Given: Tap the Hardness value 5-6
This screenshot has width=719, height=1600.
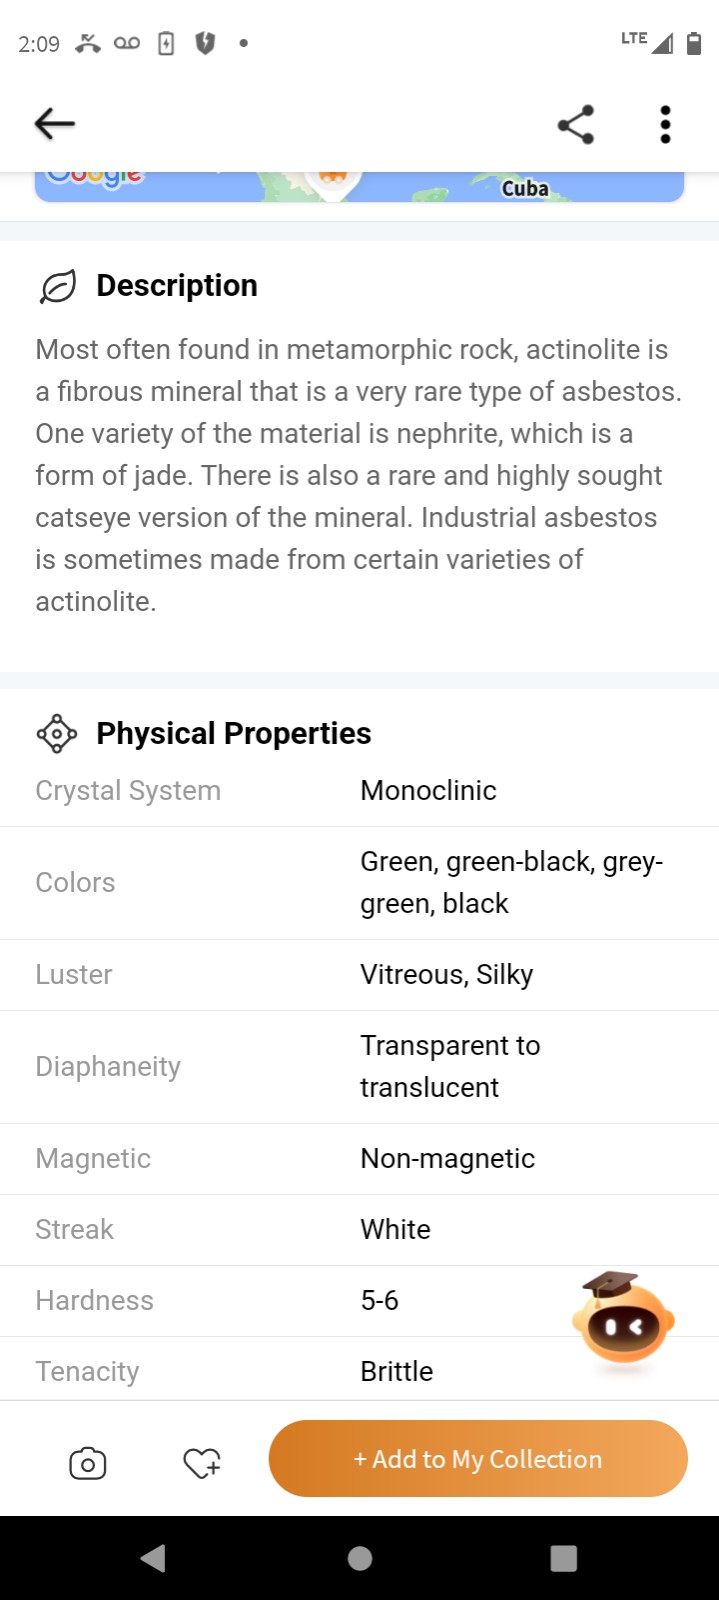Looking at the screenshot, I should [380, 1301].
